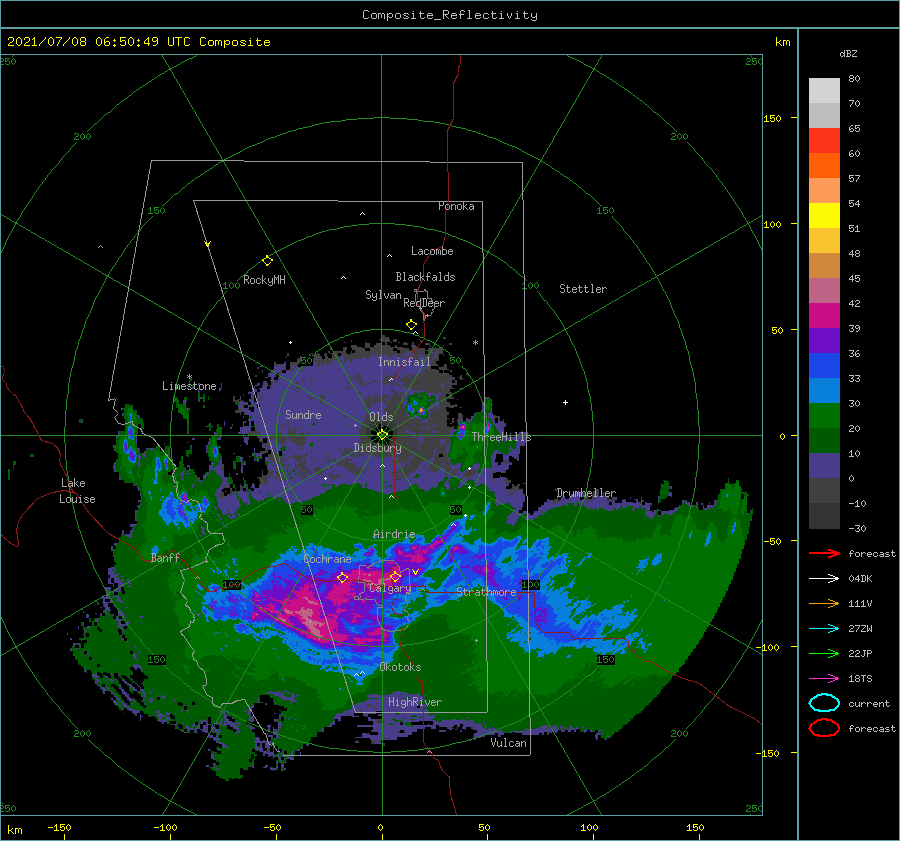900x841 pixels.
Task: Select the Ponoka label
Action: [456, 206]
